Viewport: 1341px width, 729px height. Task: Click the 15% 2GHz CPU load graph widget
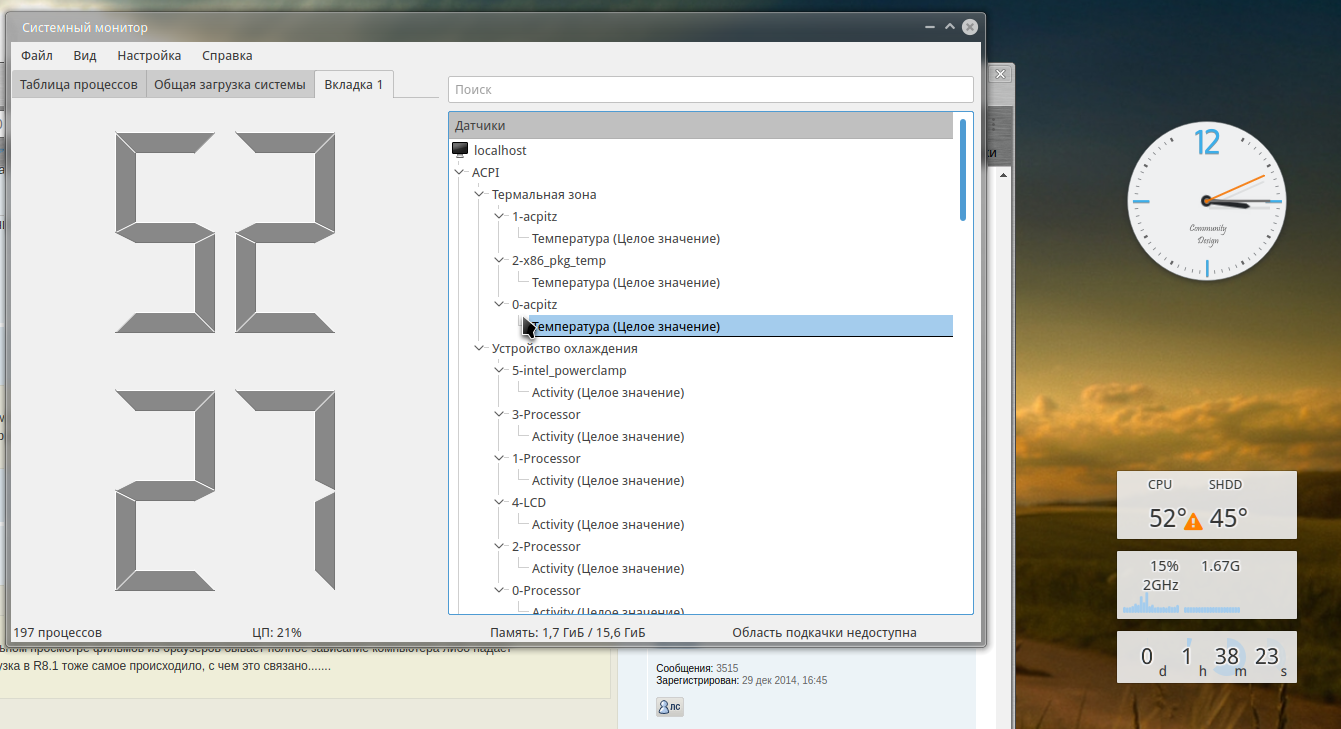pyautogui.click(x=1150, y=584)
